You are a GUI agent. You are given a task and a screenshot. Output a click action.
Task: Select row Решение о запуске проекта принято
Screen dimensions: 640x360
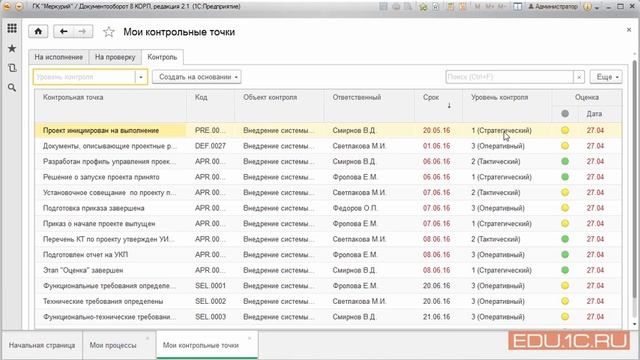point(329,177)
